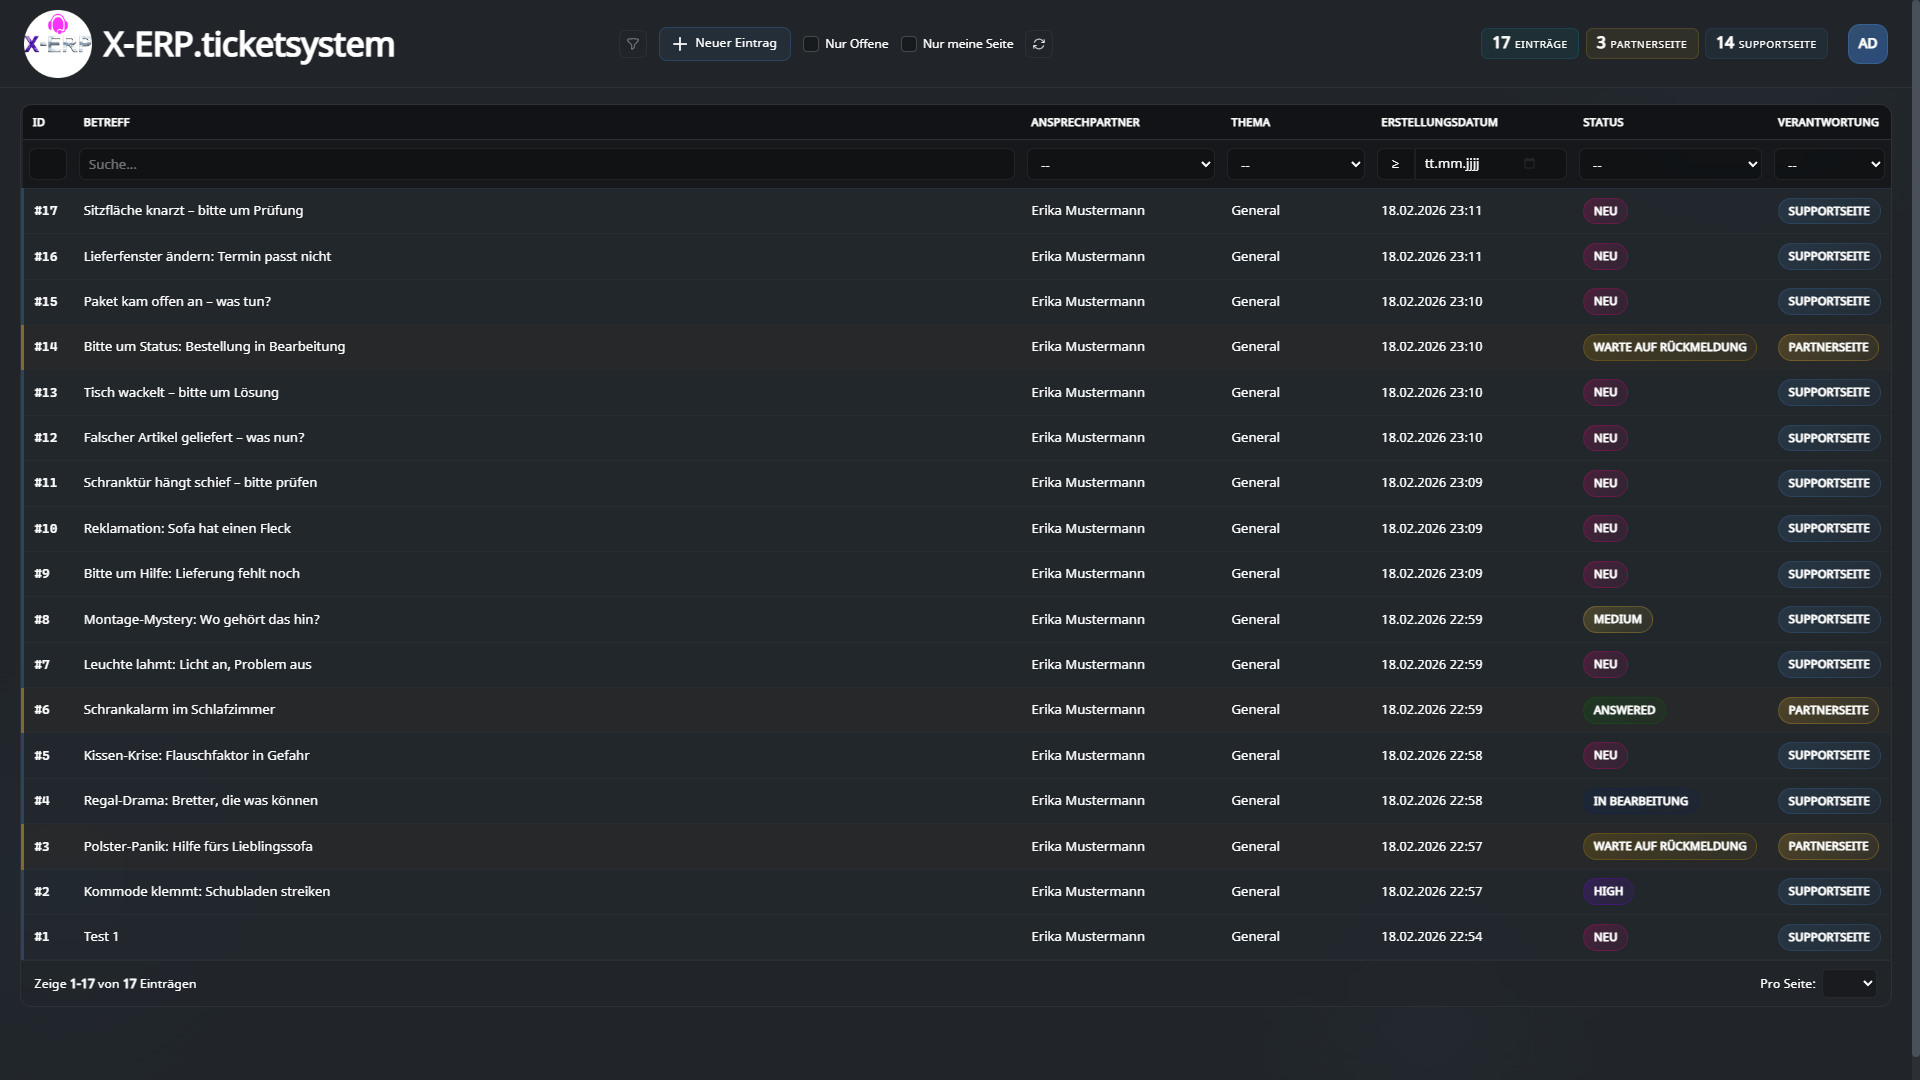Image resolution: width=1920 pixels, height=1080 pixels.
Task: Open the Status filter dropdown
Action: click(1669, 164)
